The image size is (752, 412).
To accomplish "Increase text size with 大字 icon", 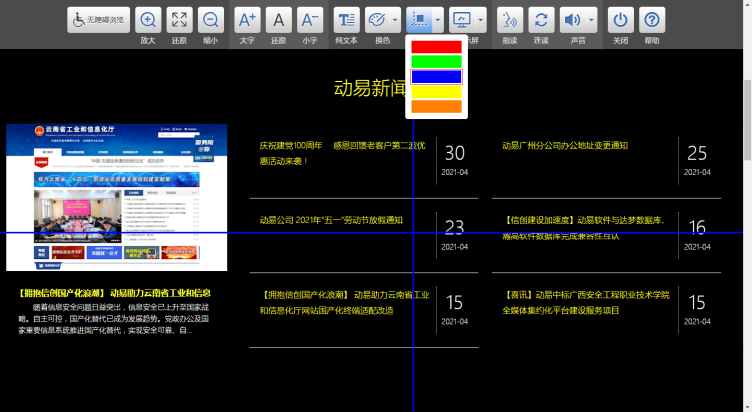I will click(248, 20).
